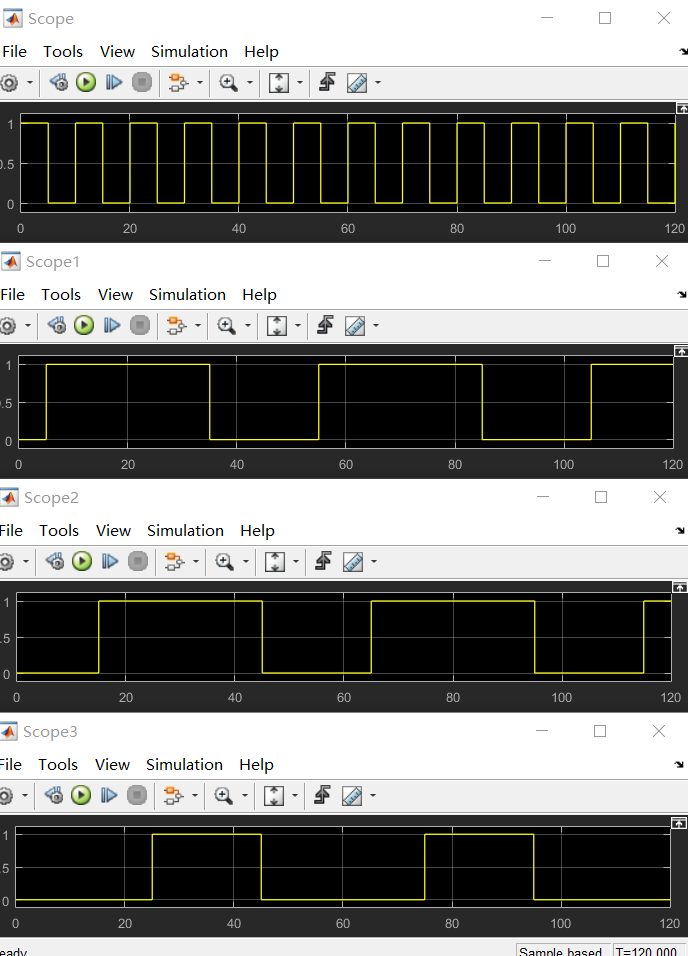Select Zoom tool in Scope1 window
688x956 pixels.
pos(226,325)
